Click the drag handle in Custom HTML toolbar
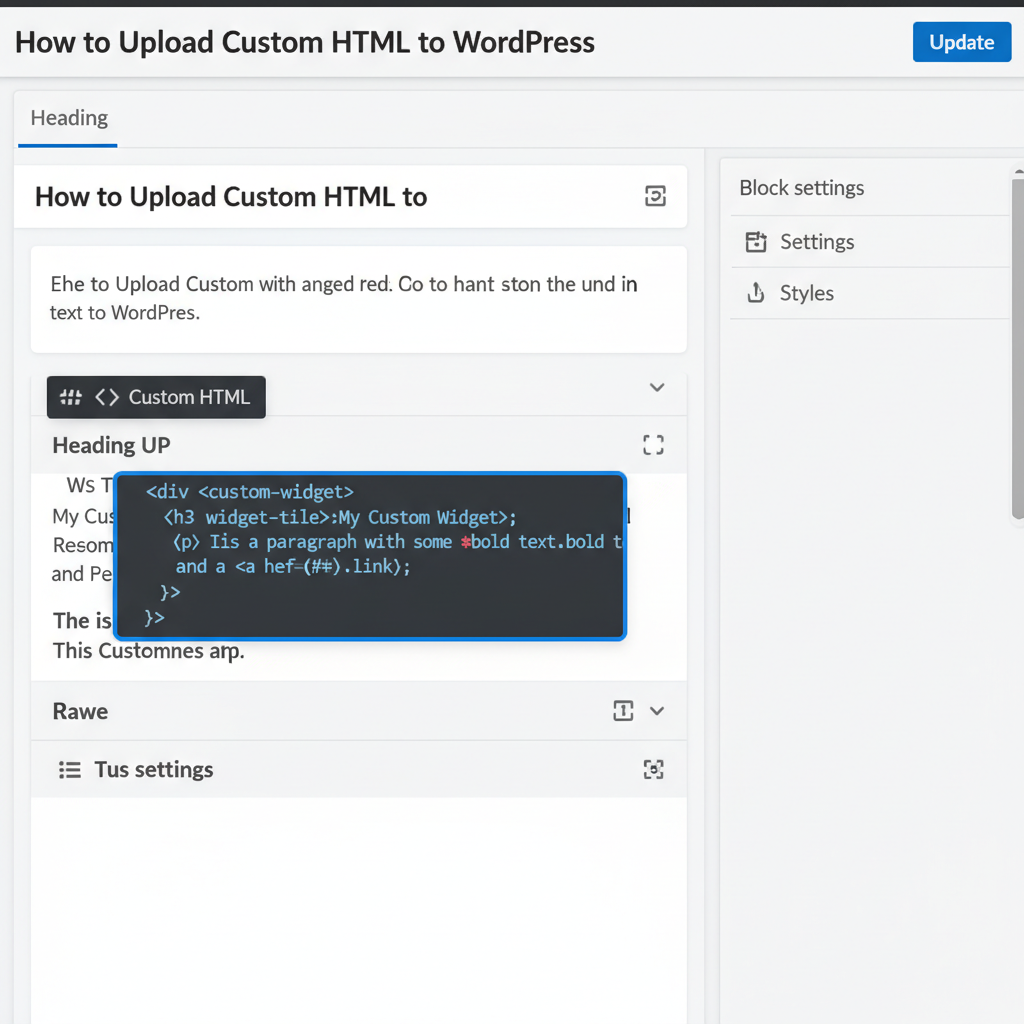 [71, 397]
